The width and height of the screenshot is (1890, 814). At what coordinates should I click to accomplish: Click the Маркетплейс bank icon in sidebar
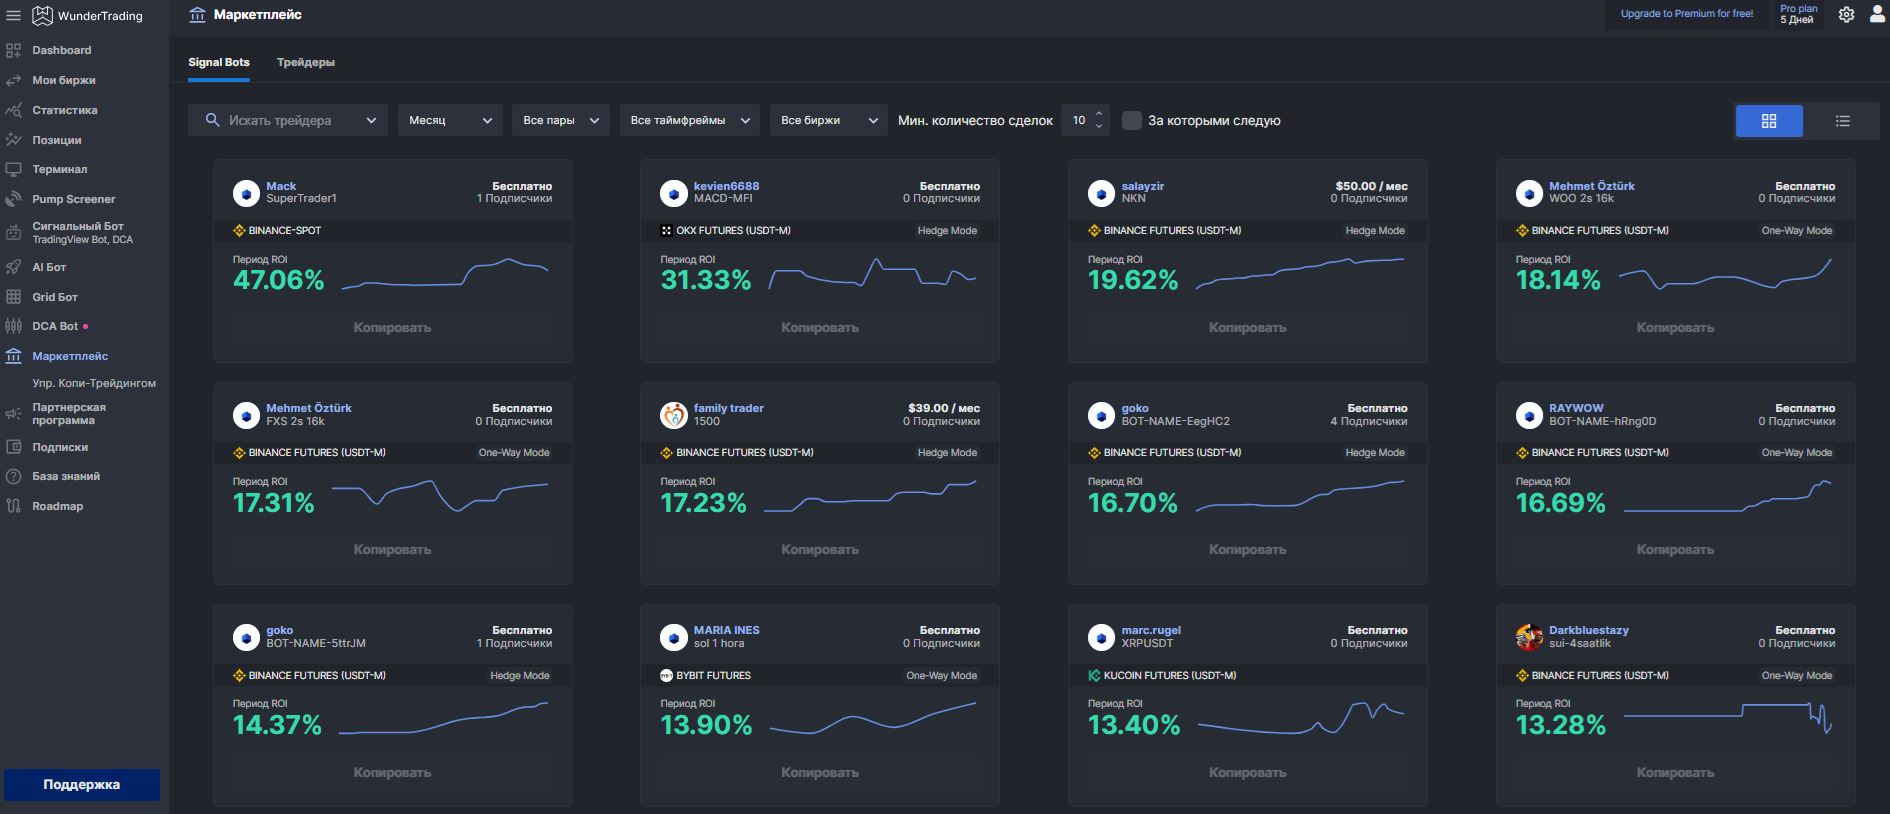13,356
